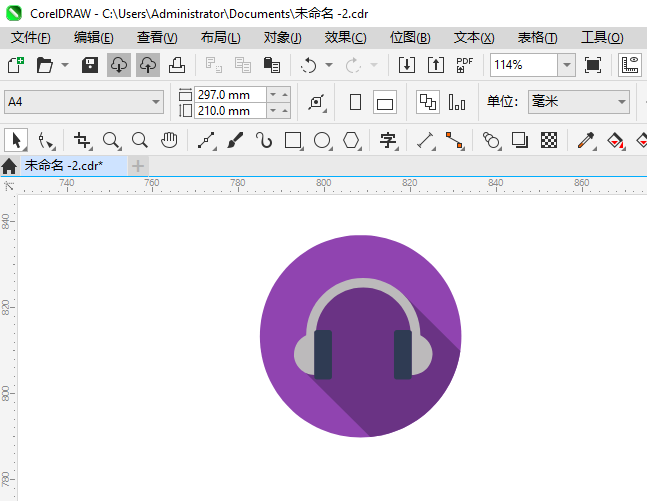
Task: Expand the zoom level 114% dropdown
Action: [566, 65]
